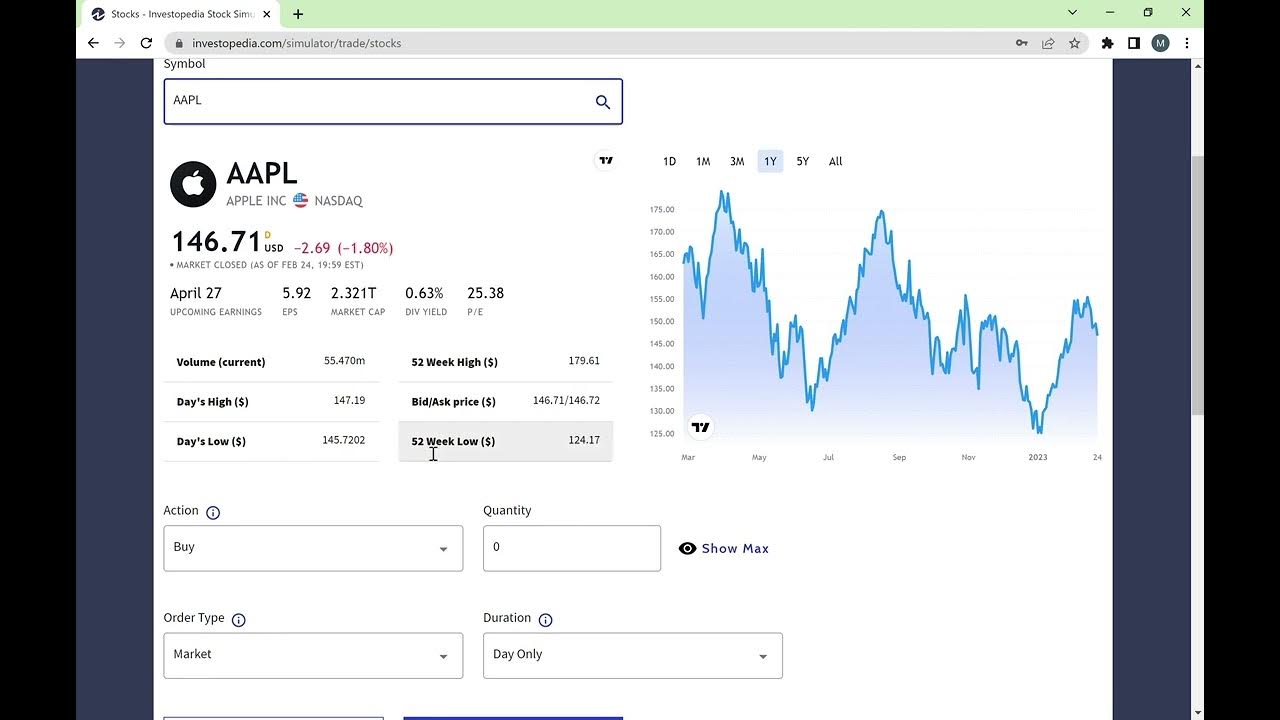Click the symbol search magnifier icon

tap(602, 102)
